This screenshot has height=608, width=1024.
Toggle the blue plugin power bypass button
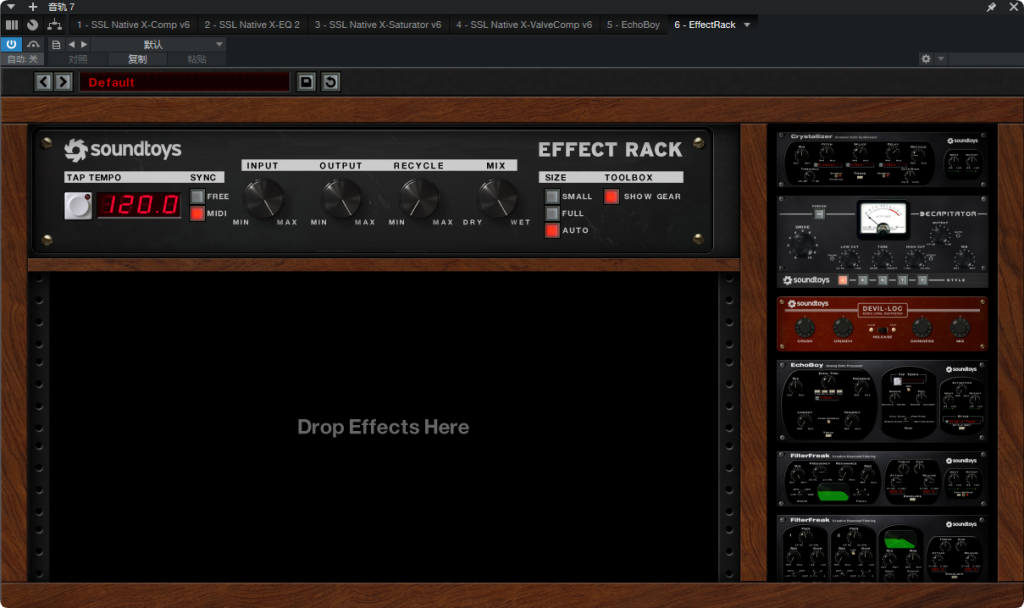click(x=12, y=44)
